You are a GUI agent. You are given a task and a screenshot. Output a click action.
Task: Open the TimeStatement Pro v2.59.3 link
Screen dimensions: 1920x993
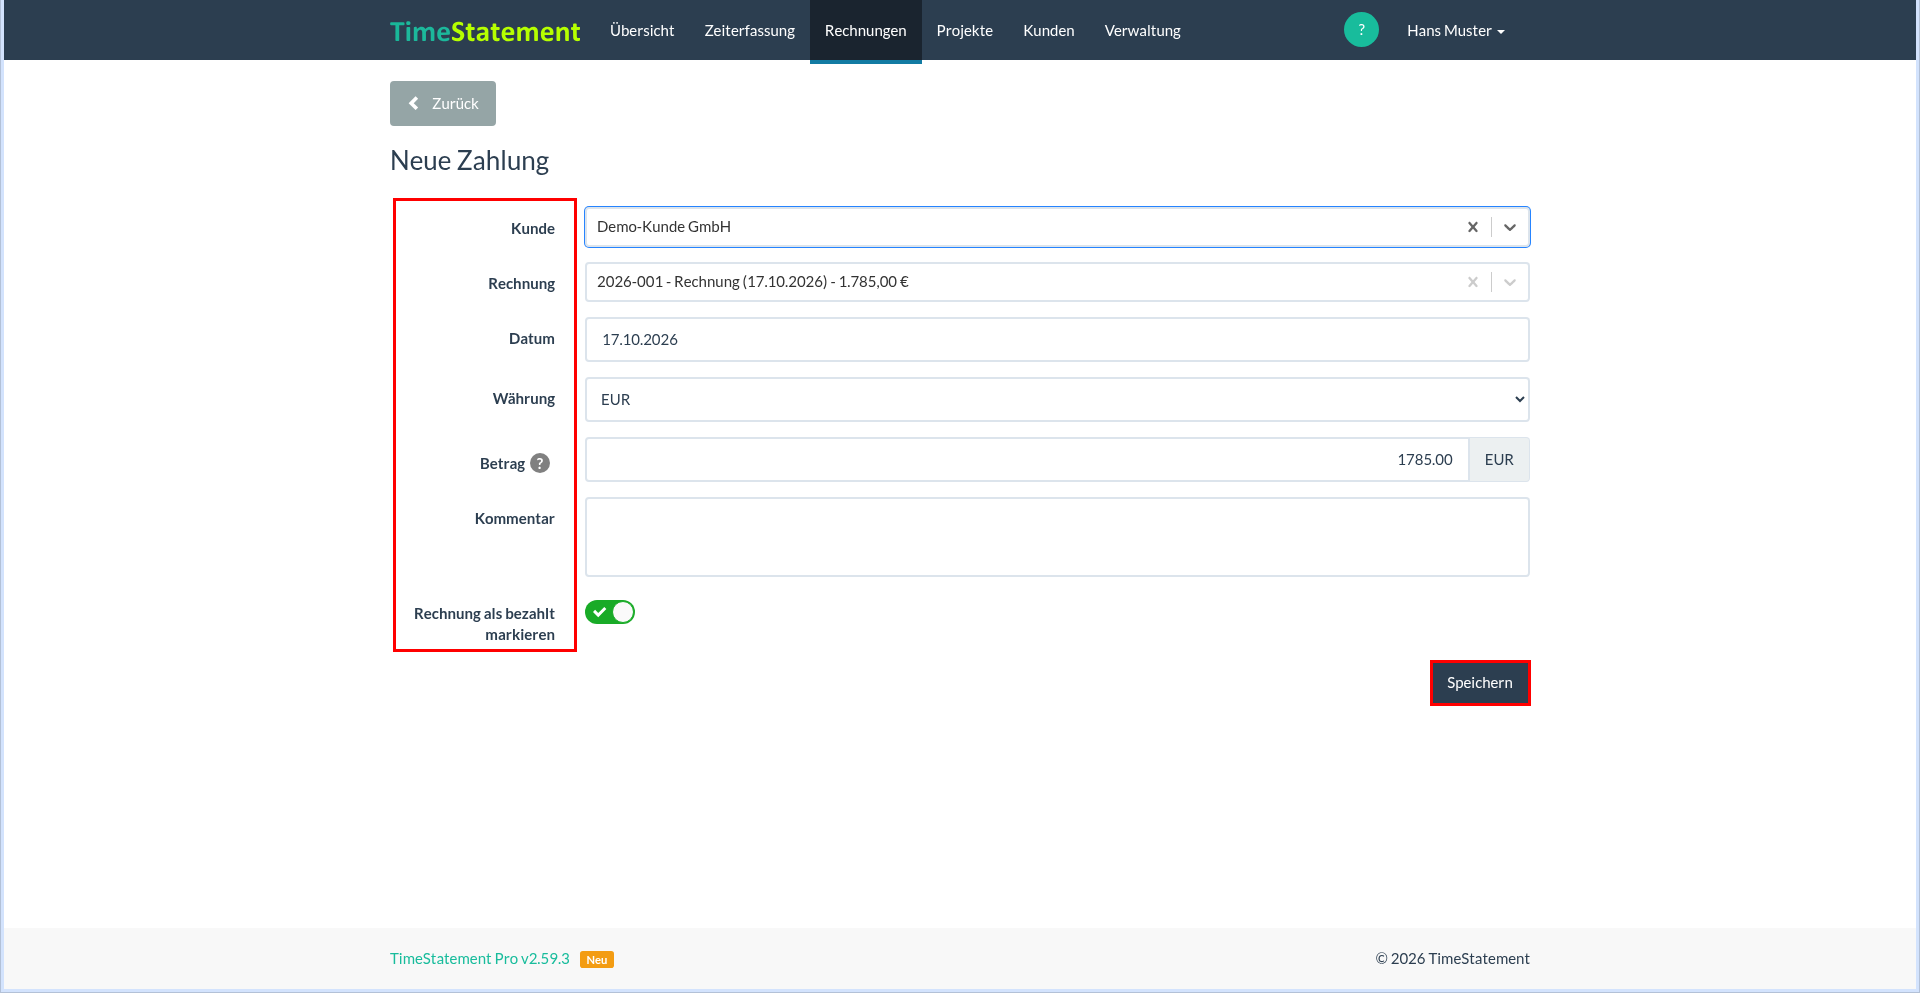[480, 958]
